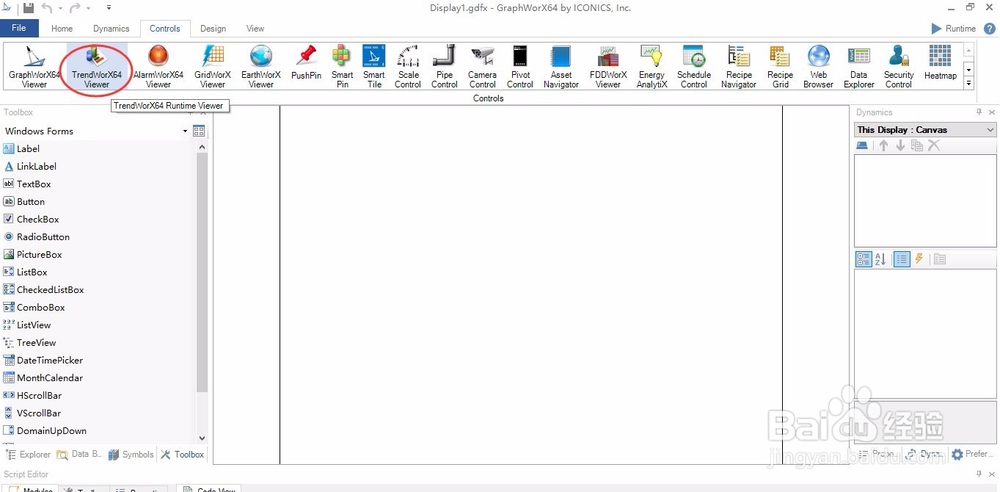
Task: Insert a GraphWorX64 Viewer control
Action: click(x=34, y=66)
